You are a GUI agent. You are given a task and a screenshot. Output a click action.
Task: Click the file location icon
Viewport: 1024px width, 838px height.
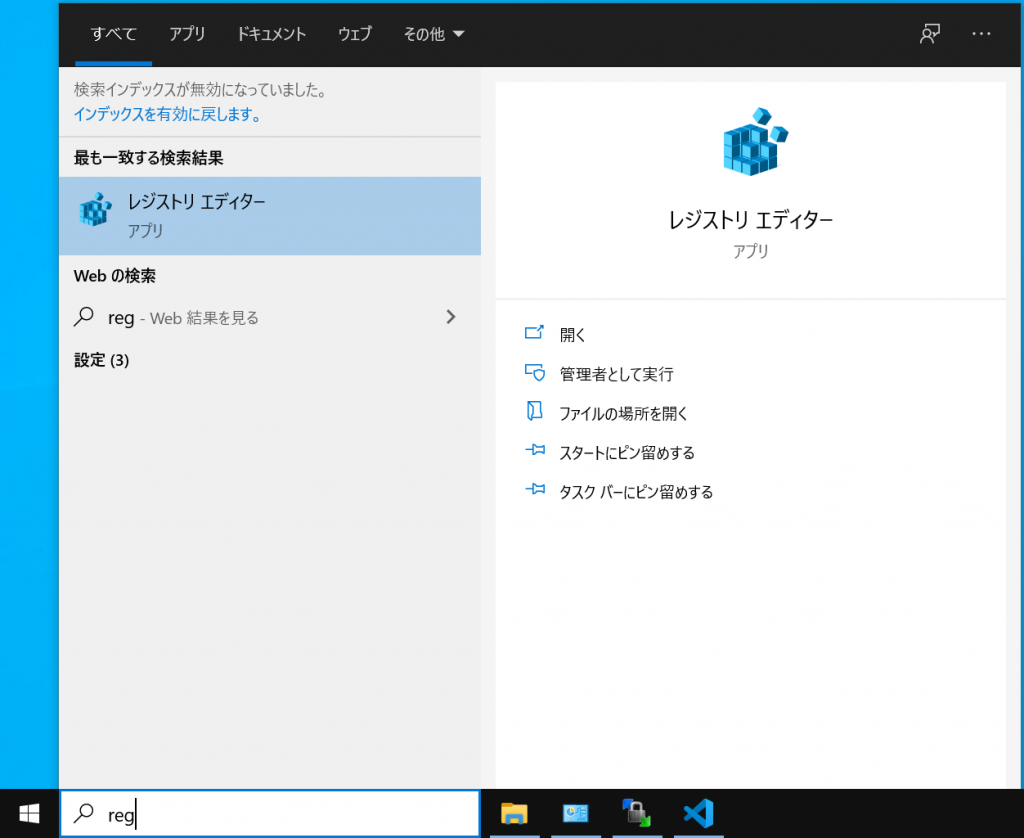coord(534,411)
